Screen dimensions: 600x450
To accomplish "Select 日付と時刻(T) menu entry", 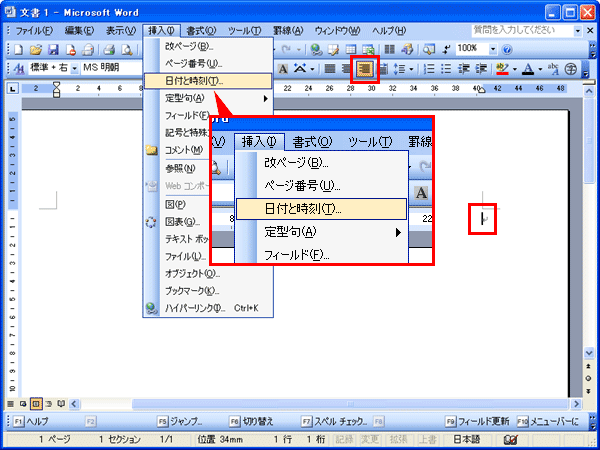I will (x=208, y=81).
